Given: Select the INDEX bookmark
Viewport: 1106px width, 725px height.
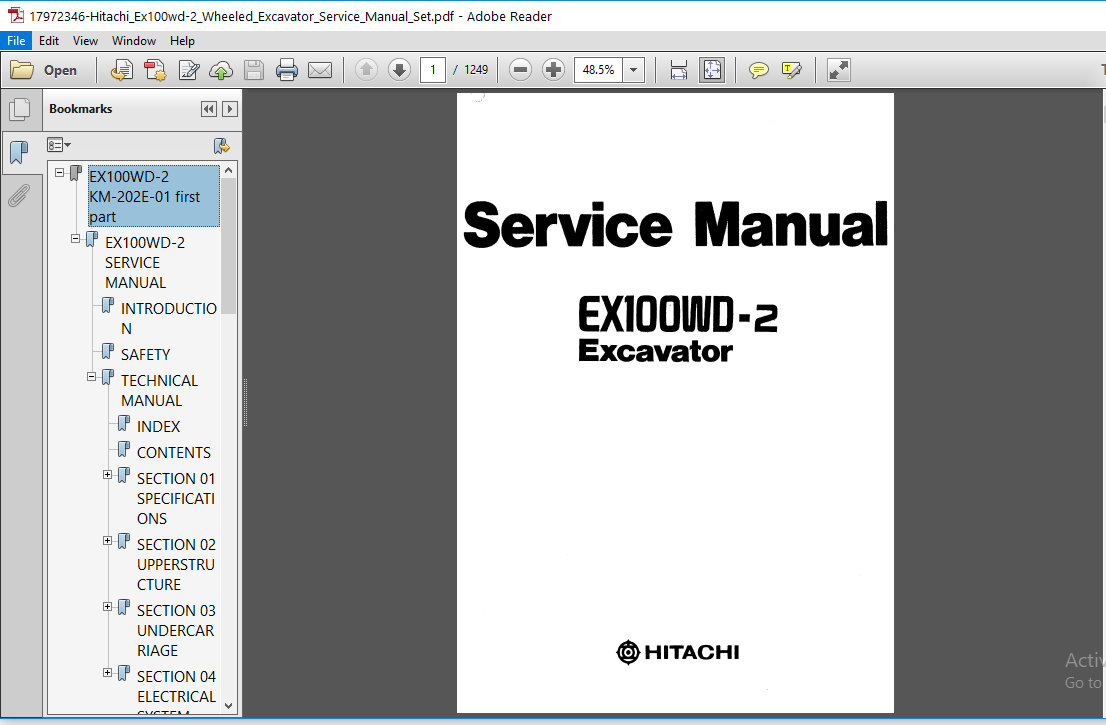Looking at the screenshot, I should tap(159, 427).
